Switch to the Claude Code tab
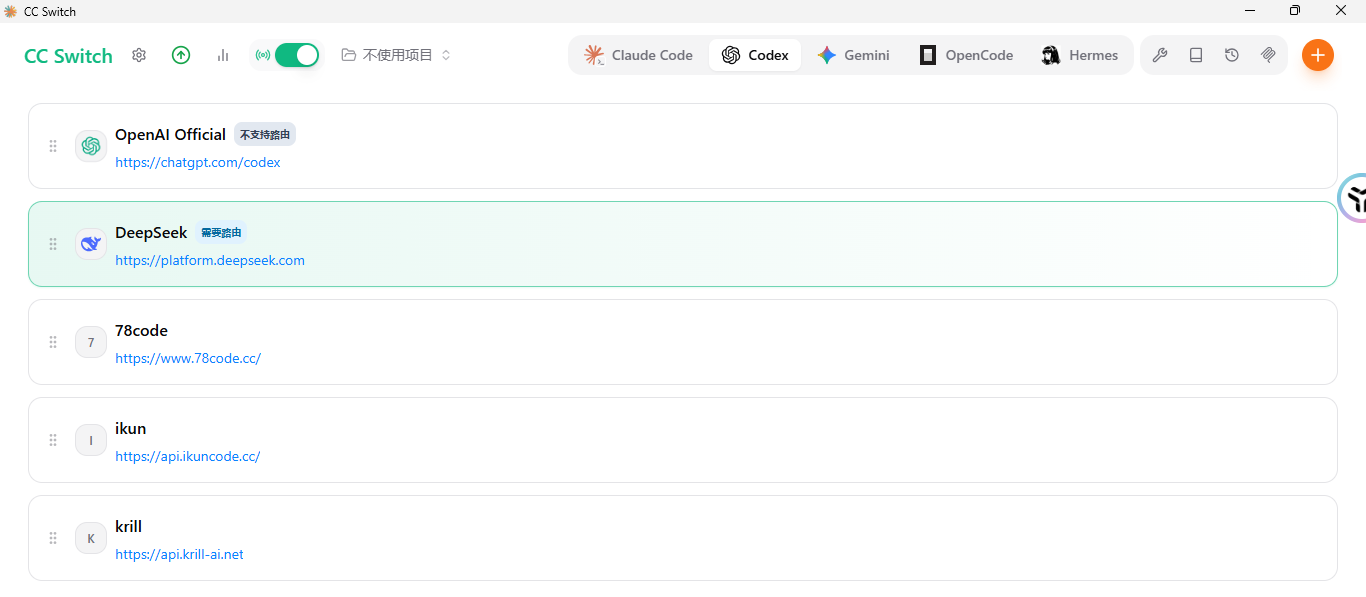1366x597 pixels. 639,55
